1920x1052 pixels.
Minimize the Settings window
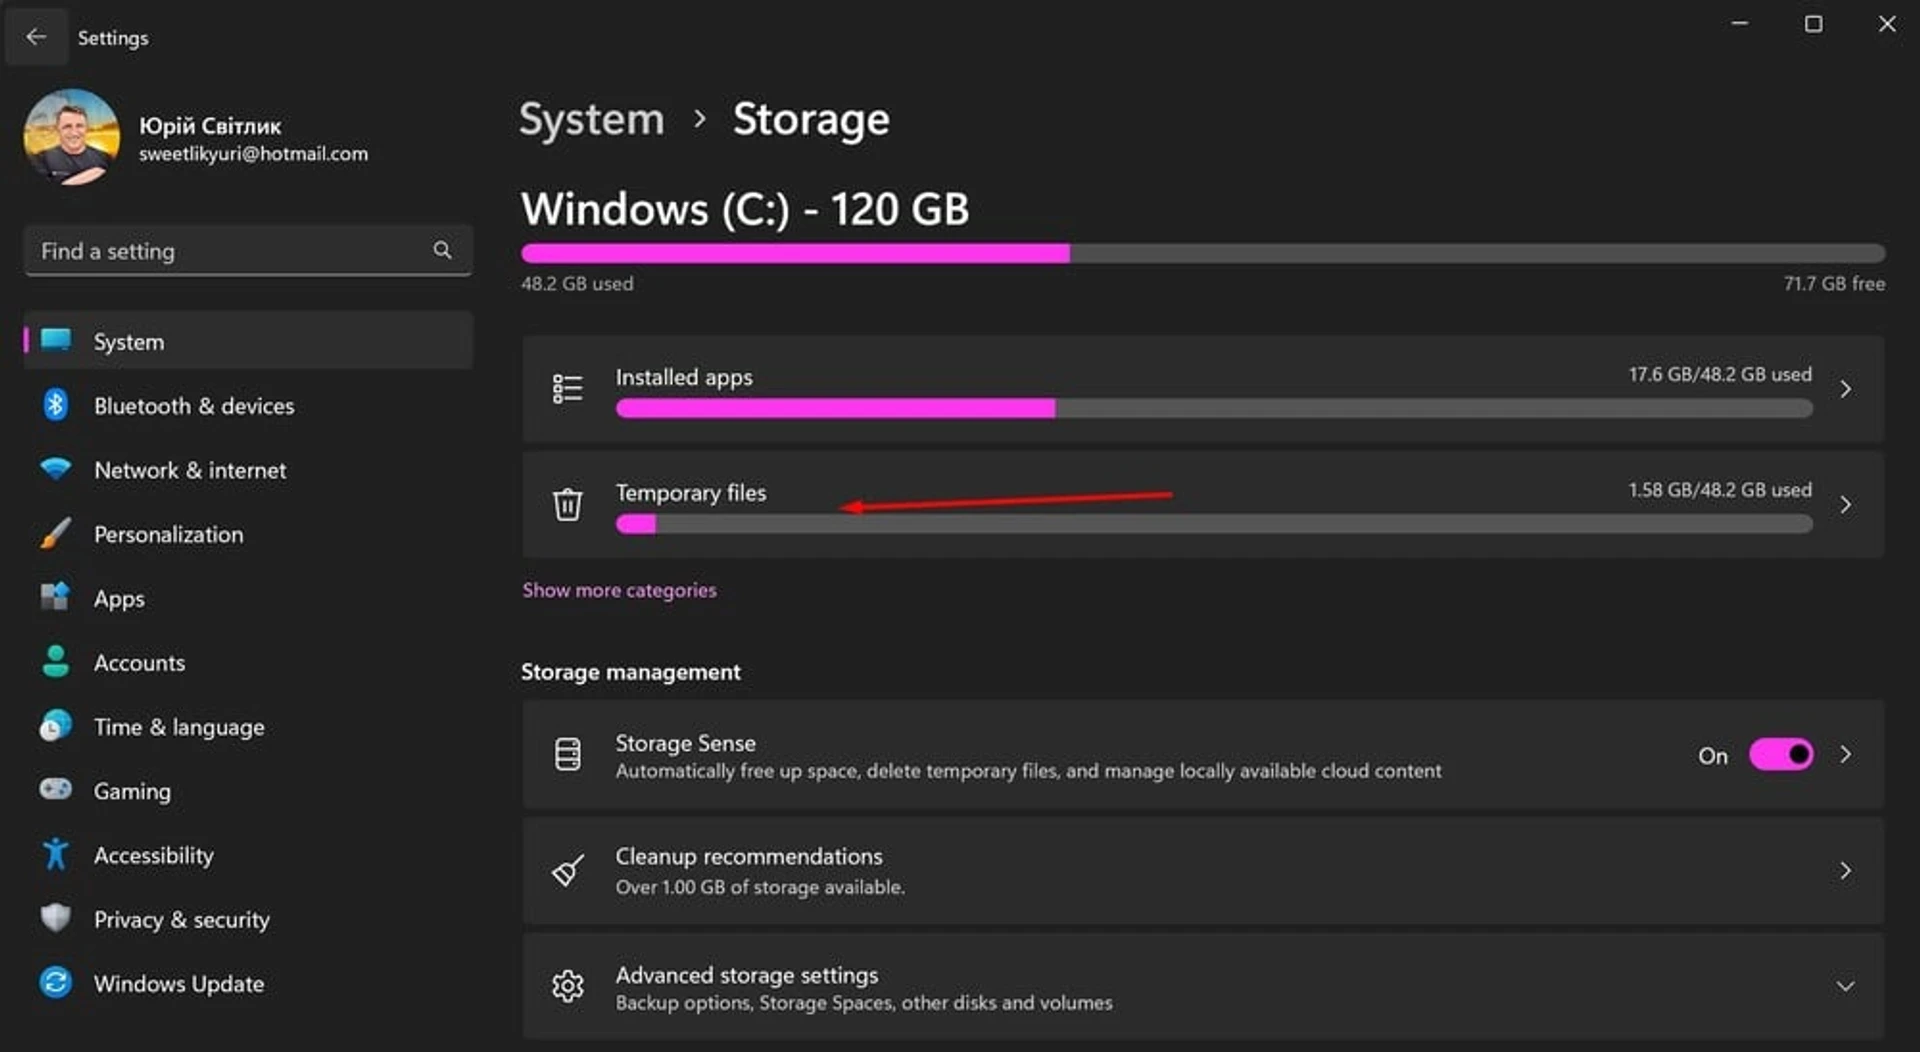pos(1740,24)
